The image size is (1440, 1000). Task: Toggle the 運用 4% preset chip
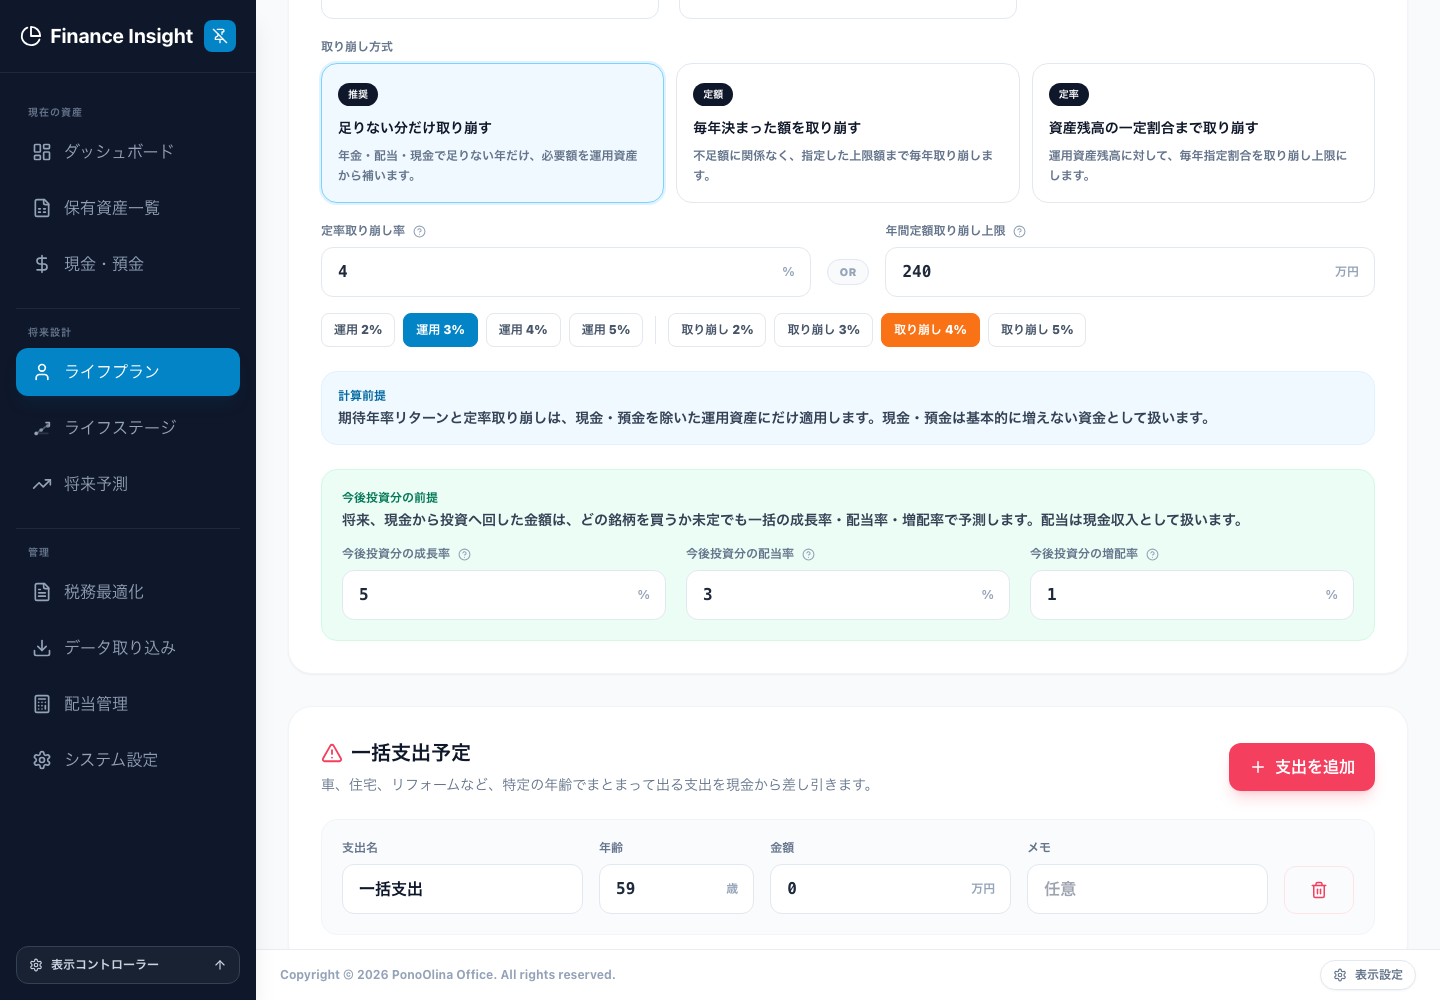[x=523, y=330]
